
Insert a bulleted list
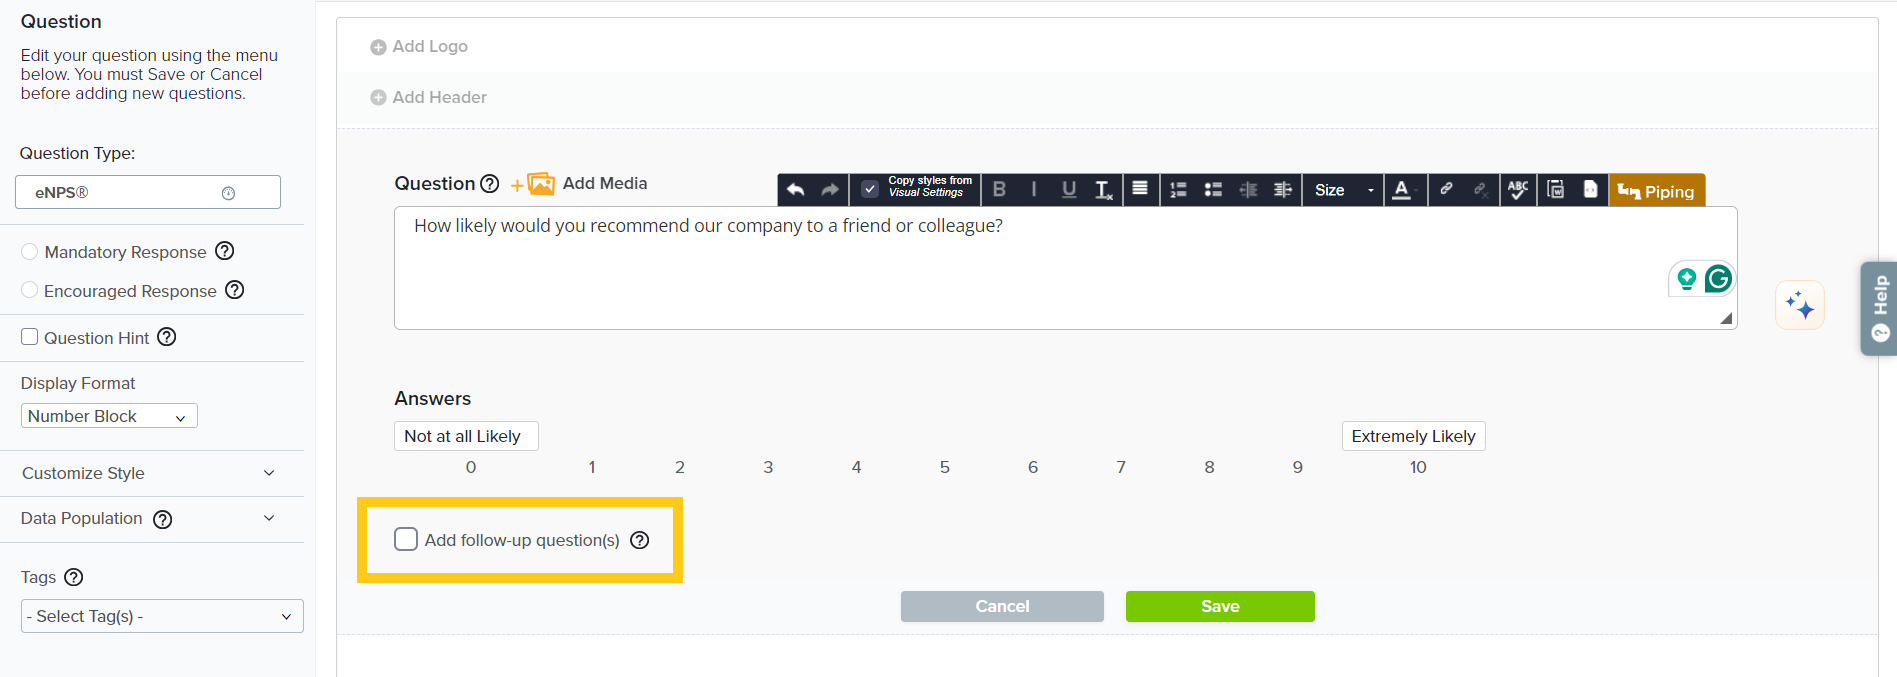pyautogui.click(x=1213, y=190)
